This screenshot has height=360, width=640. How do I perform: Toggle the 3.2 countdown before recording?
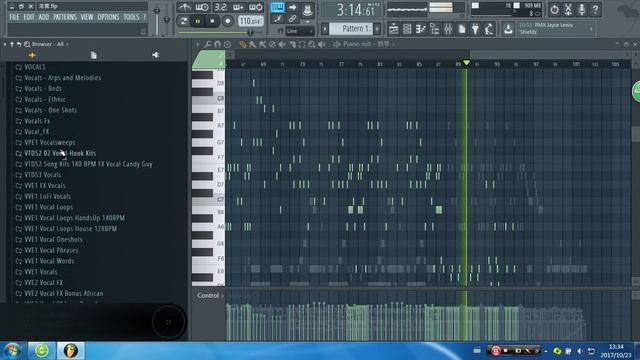point(221,7)
